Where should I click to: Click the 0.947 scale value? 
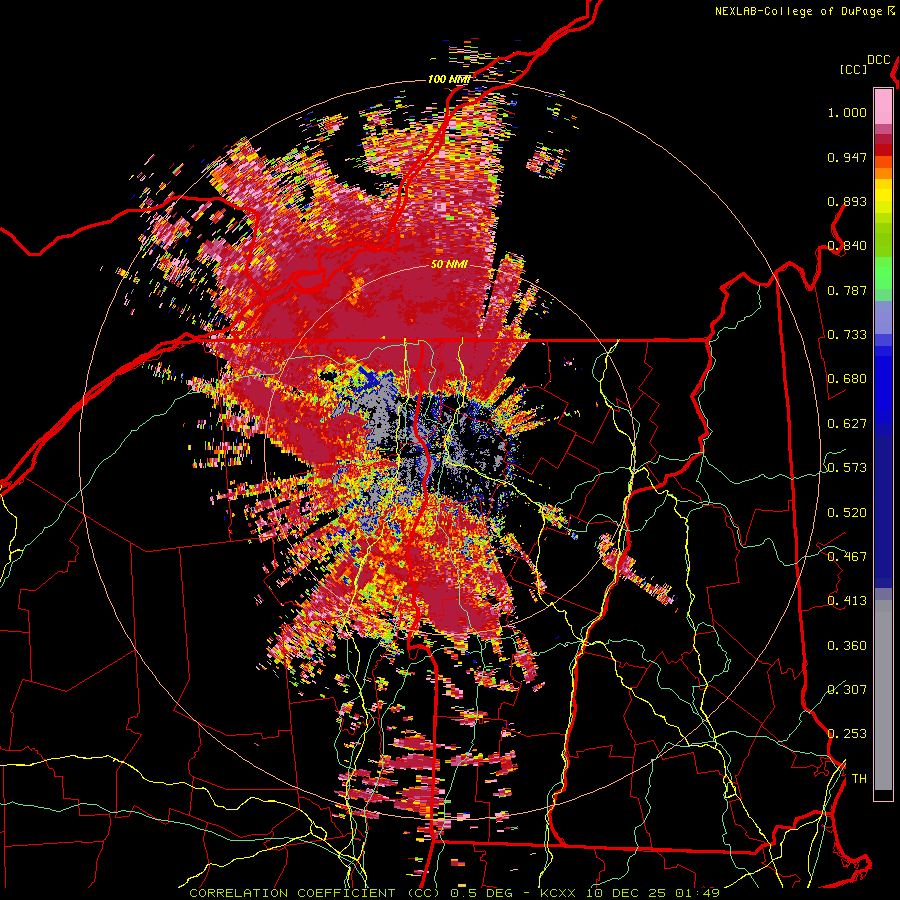847,157
